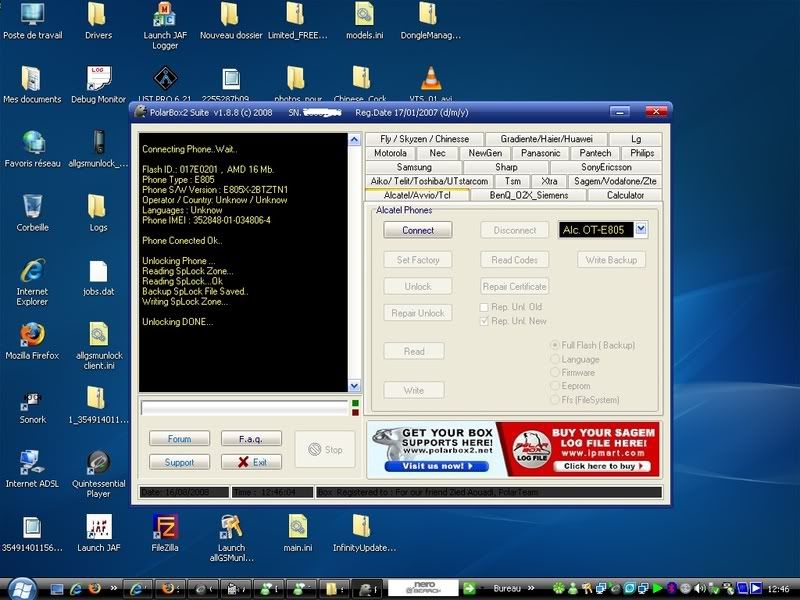
Task: Click the log scrollbar up arrow
Action: pyautogui.click(x=354, y=140)
